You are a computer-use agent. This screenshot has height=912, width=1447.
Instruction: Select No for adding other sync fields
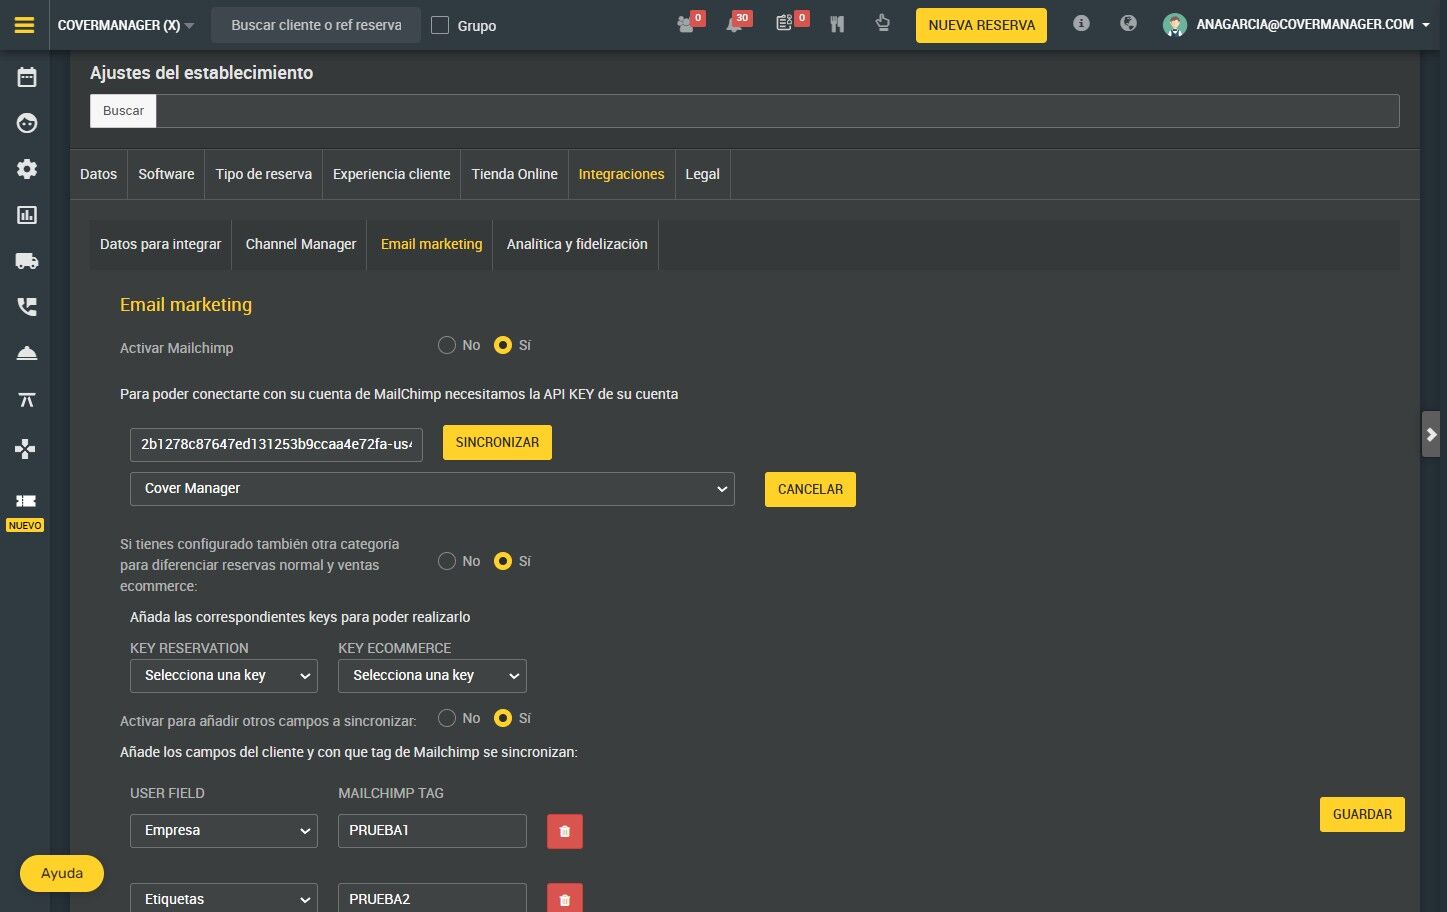click(x=447, y=718)
